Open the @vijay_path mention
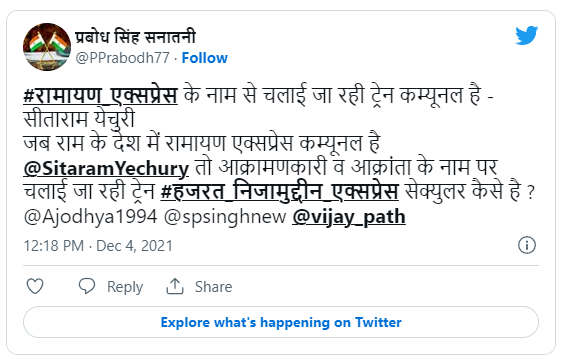The image size is (574, 362). [349, 217]
